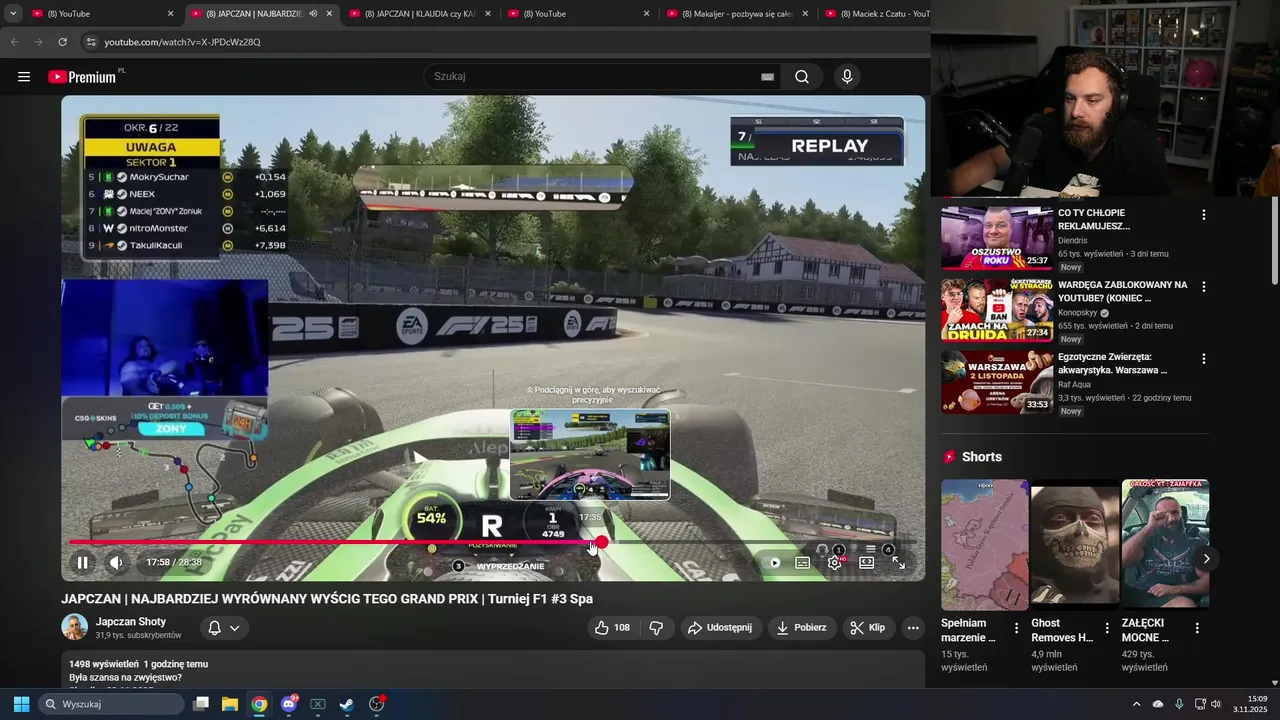Image resolution: width=1280 pixels, height=720 pixels.
Task: Show next Shorts with arrow button
Action: pos(1206,559)
